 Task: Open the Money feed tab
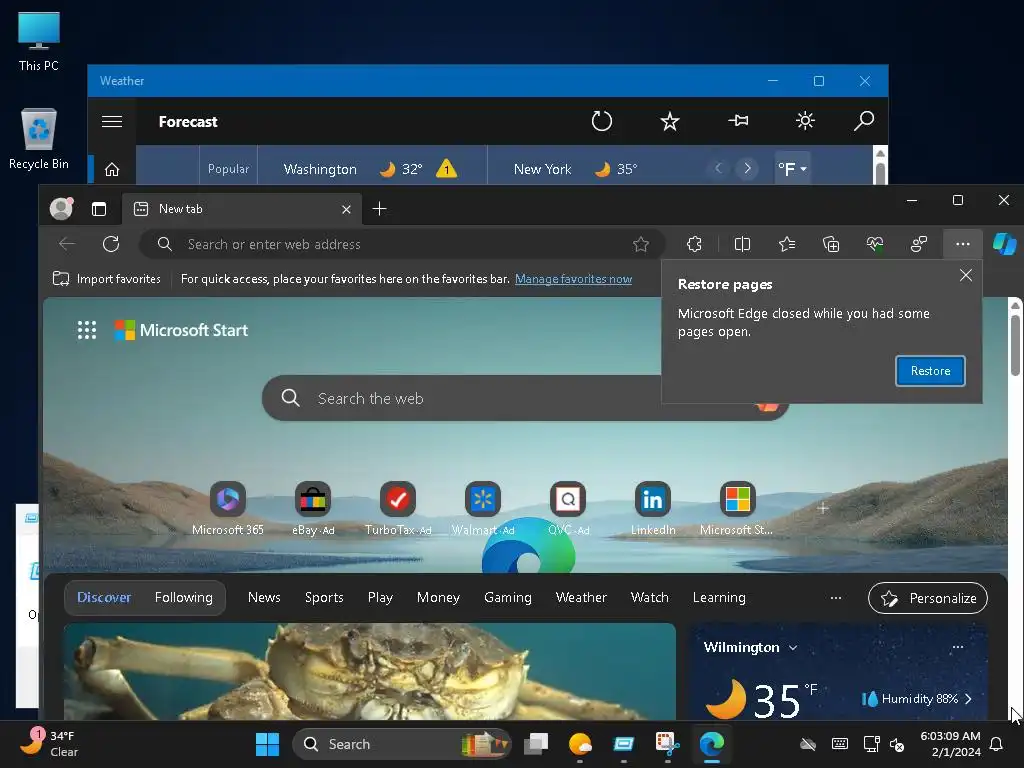point(438,598)
